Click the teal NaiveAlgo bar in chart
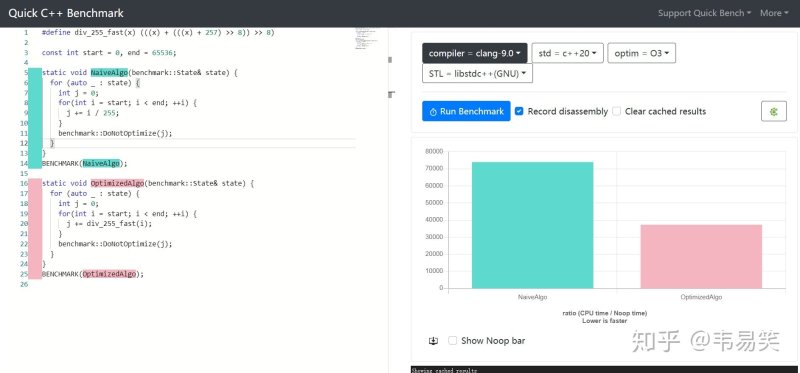Screen dimensions: 800x373 pos(532,225)
